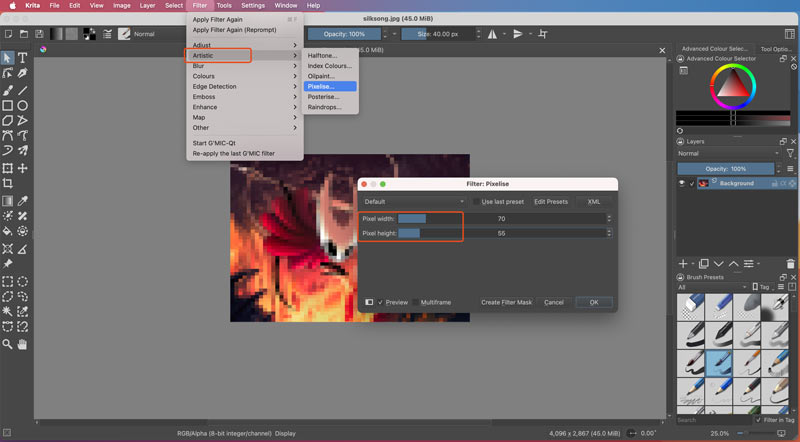800x442 pixels.
Task: Toggle Background layer lock icon
Action: (x=774, y=183)
